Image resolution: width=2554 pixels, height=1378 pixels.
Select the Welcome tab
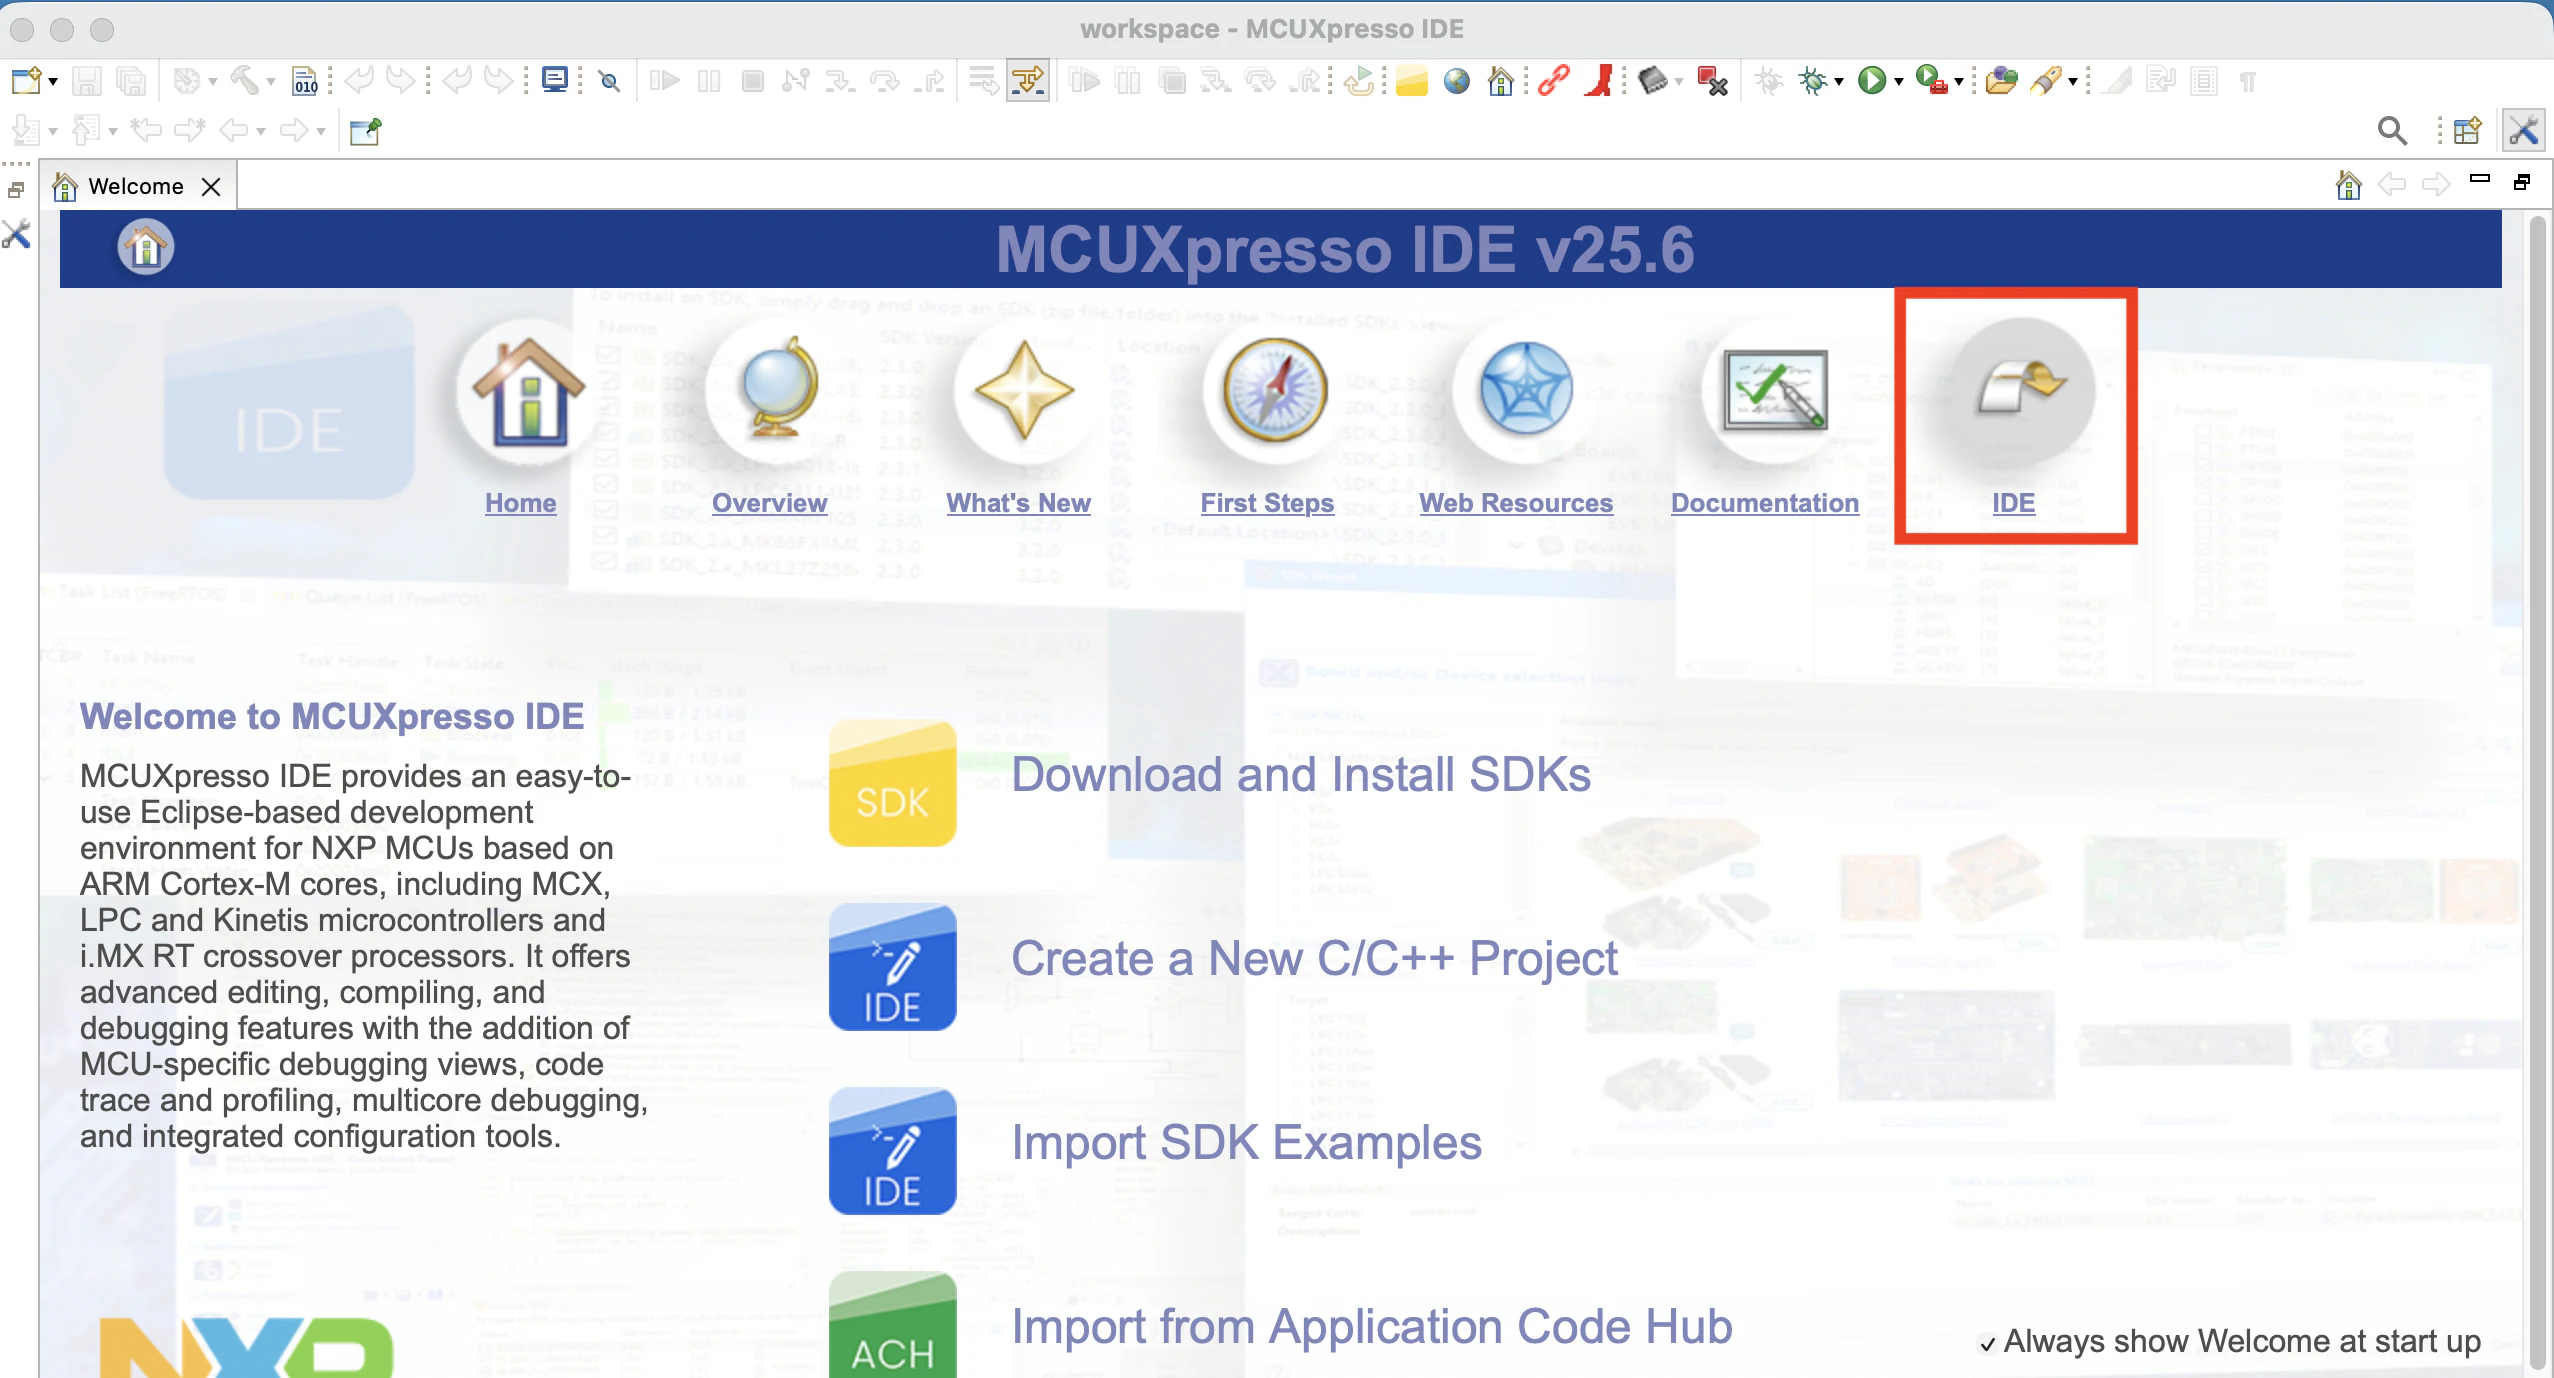tap(137, 186)
